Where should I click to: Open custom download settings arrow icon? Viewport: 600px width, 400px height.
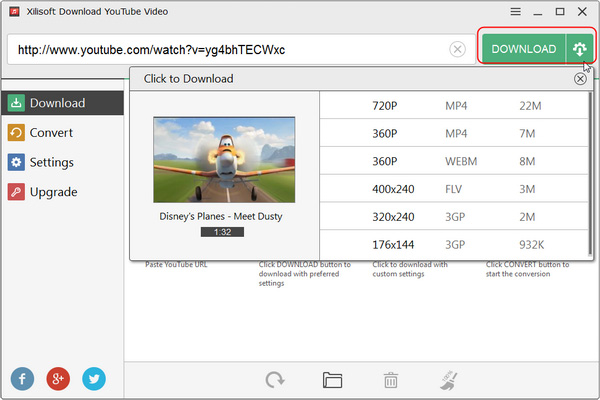point(580,49)
